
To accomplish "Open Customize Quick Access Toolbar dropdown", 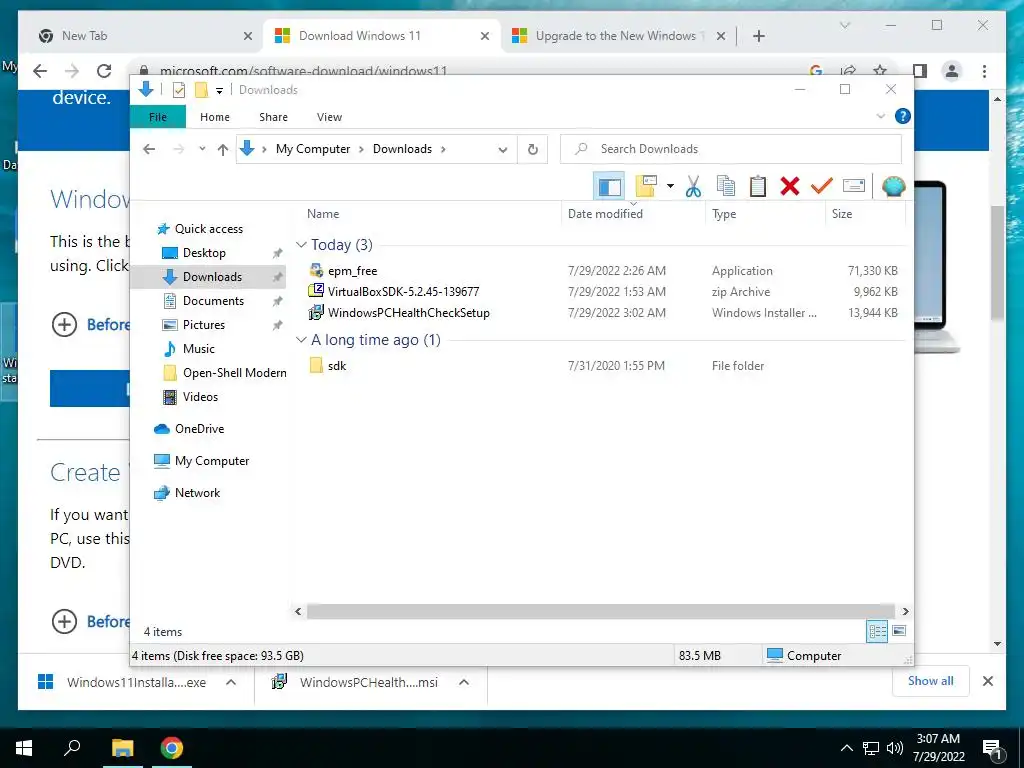I will [x=219, y=91].
